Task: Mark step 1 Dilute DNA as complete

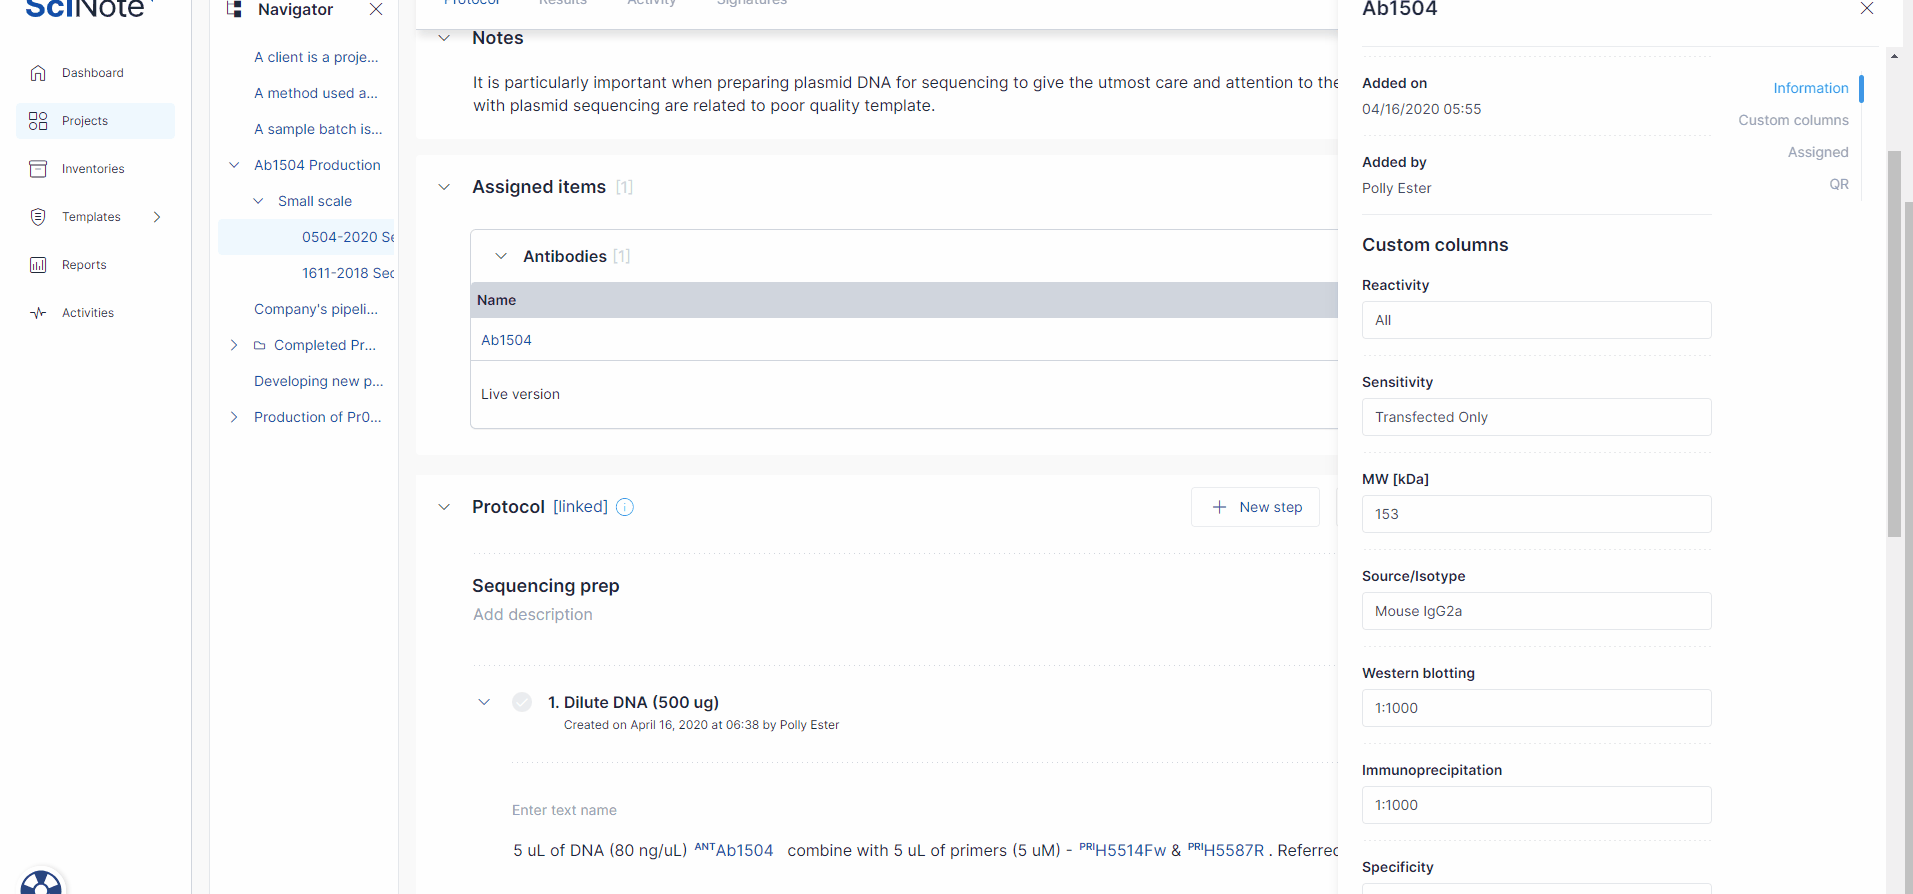Action: pyautogui.click(x=522, y=702)
